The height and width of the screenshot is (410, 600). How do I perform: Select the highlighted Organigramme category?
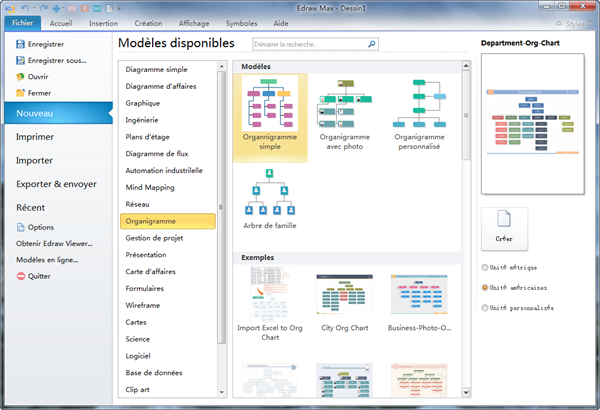pyautogui.click(x=168, y=221)
